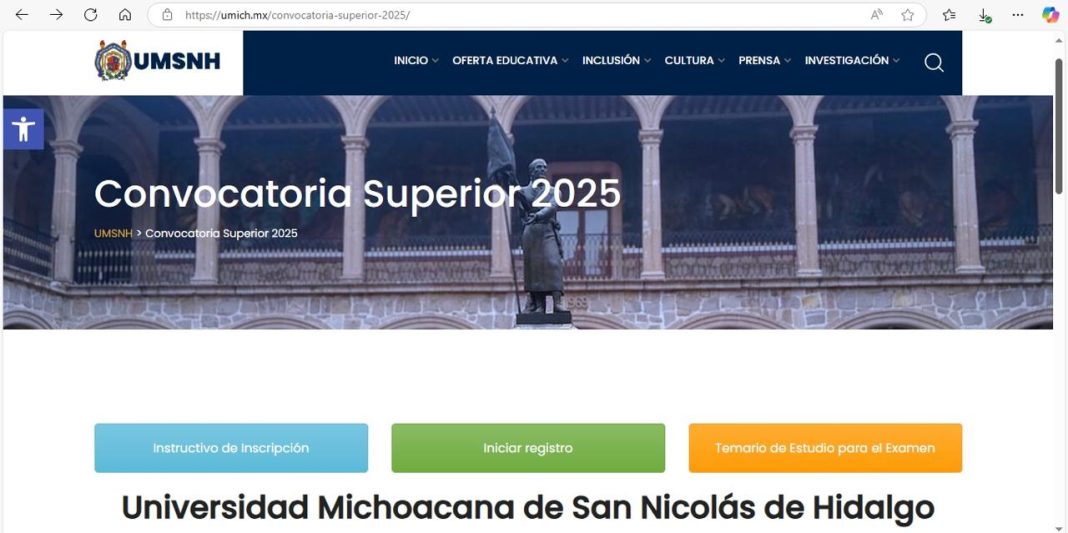Go back using browser back arrow
1068x533 pixels.
(x=22, y=14)
